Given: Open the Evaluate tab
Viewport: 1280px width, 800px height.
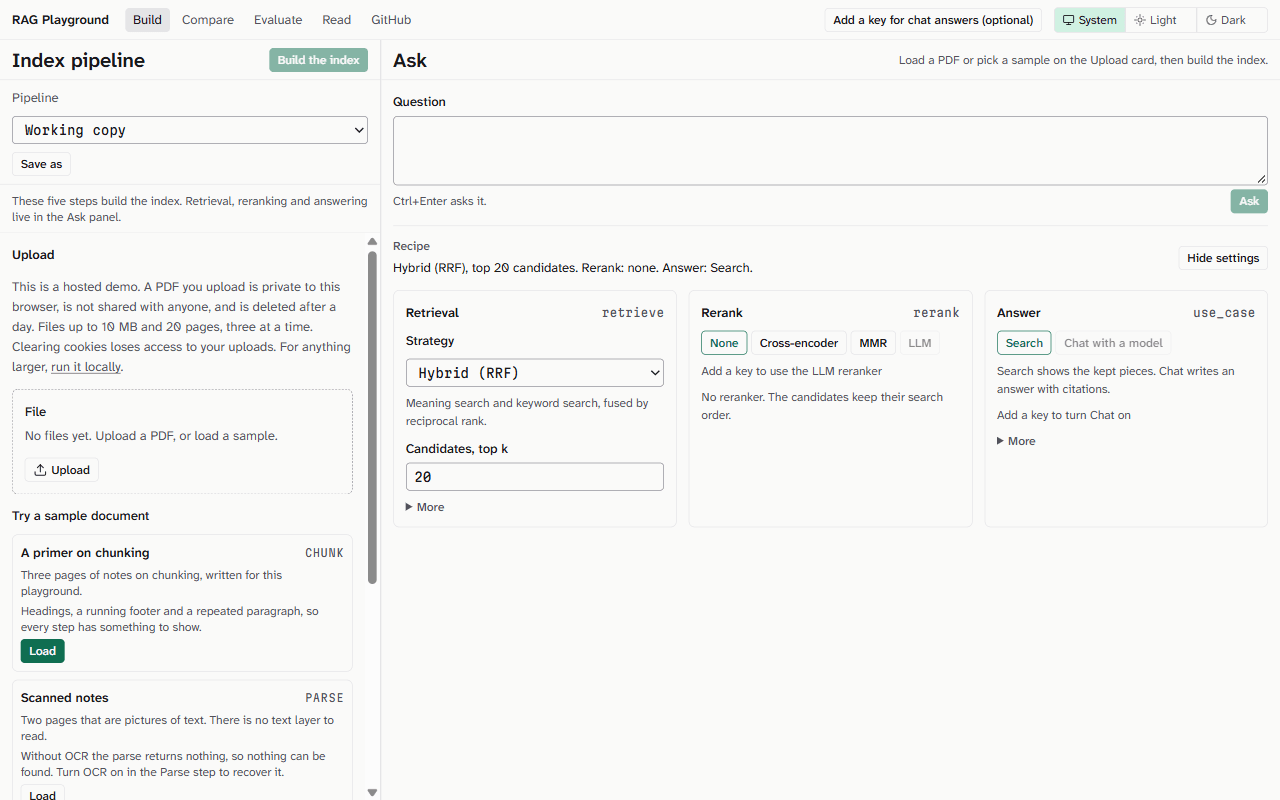Looking at the screenshot, I should pos(278,20).
